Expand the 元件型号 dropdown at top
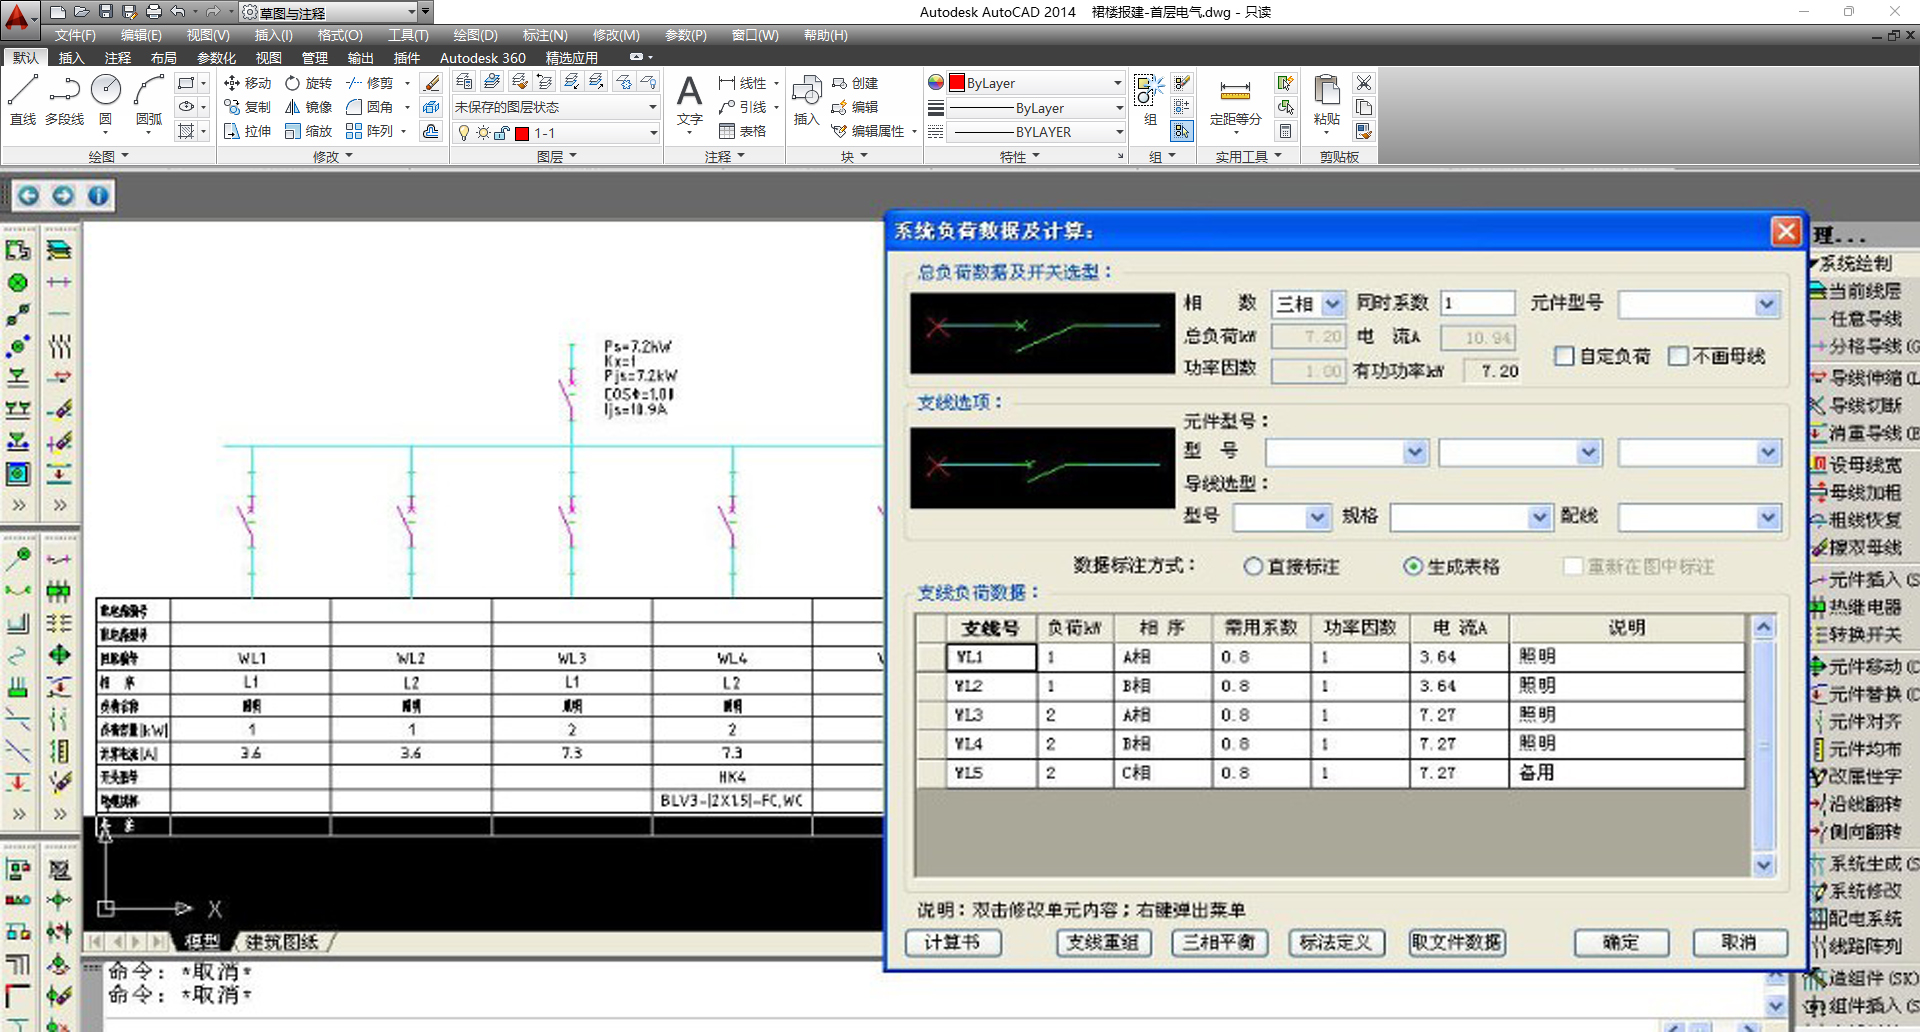 (1766, 304)
